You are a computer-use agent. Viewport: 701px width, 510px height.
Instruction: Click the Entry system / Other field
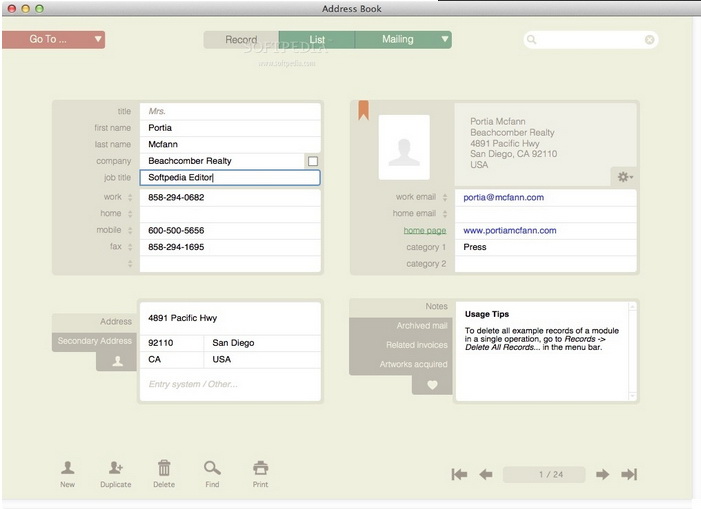click(x=230, y=384)
